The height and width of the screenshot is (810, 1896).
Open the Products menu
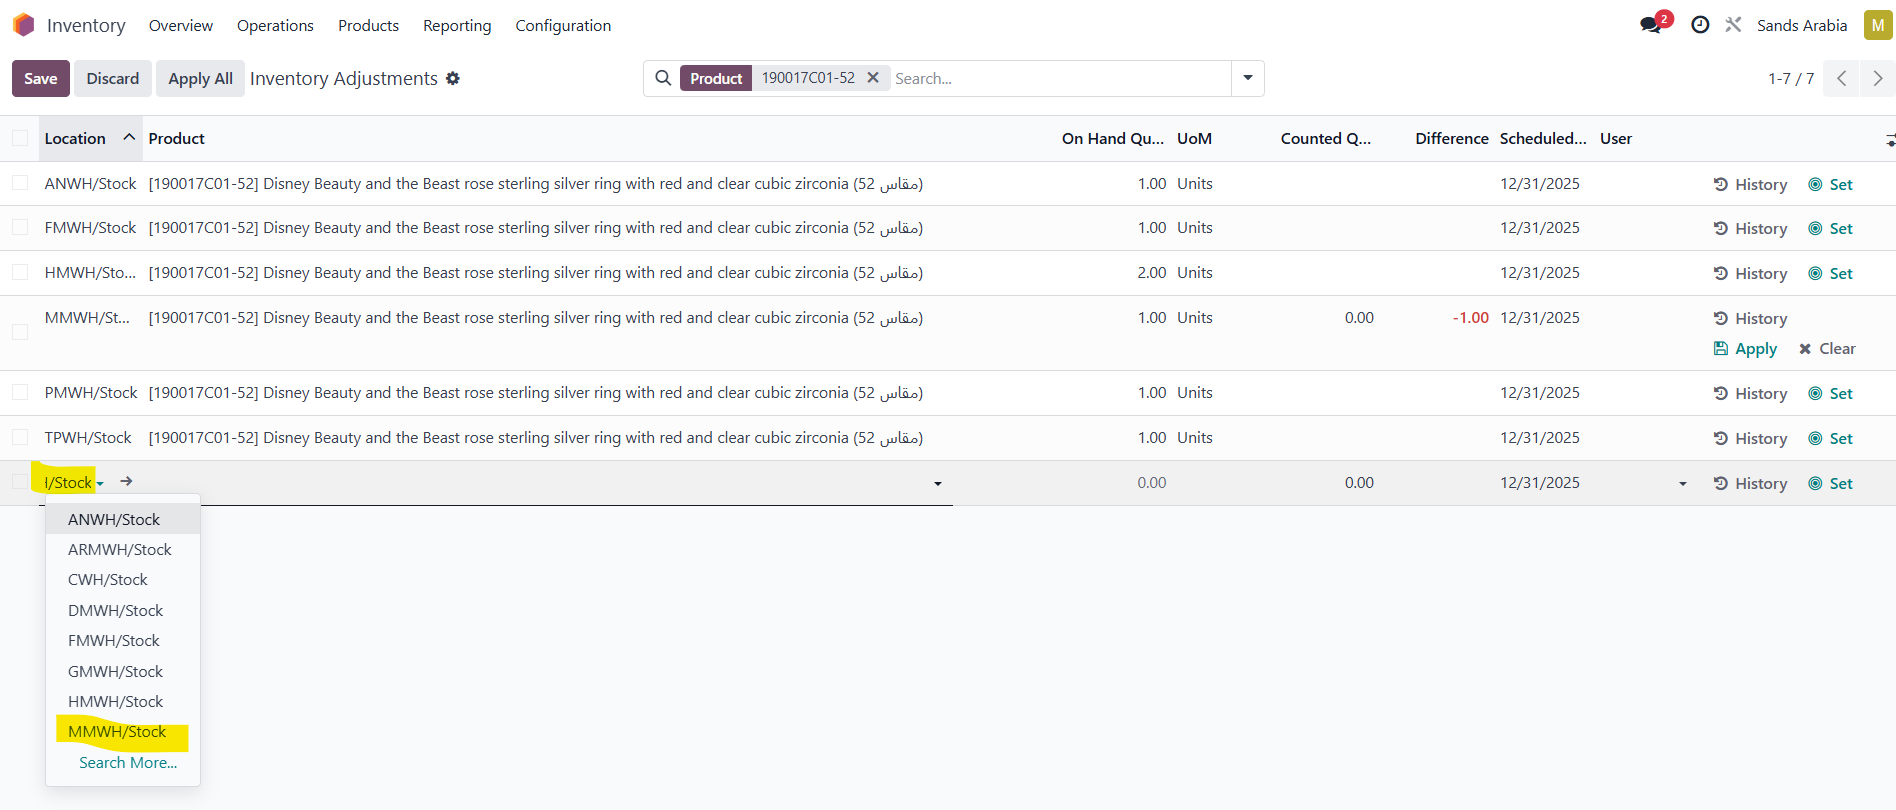click(x=368, y=25)
